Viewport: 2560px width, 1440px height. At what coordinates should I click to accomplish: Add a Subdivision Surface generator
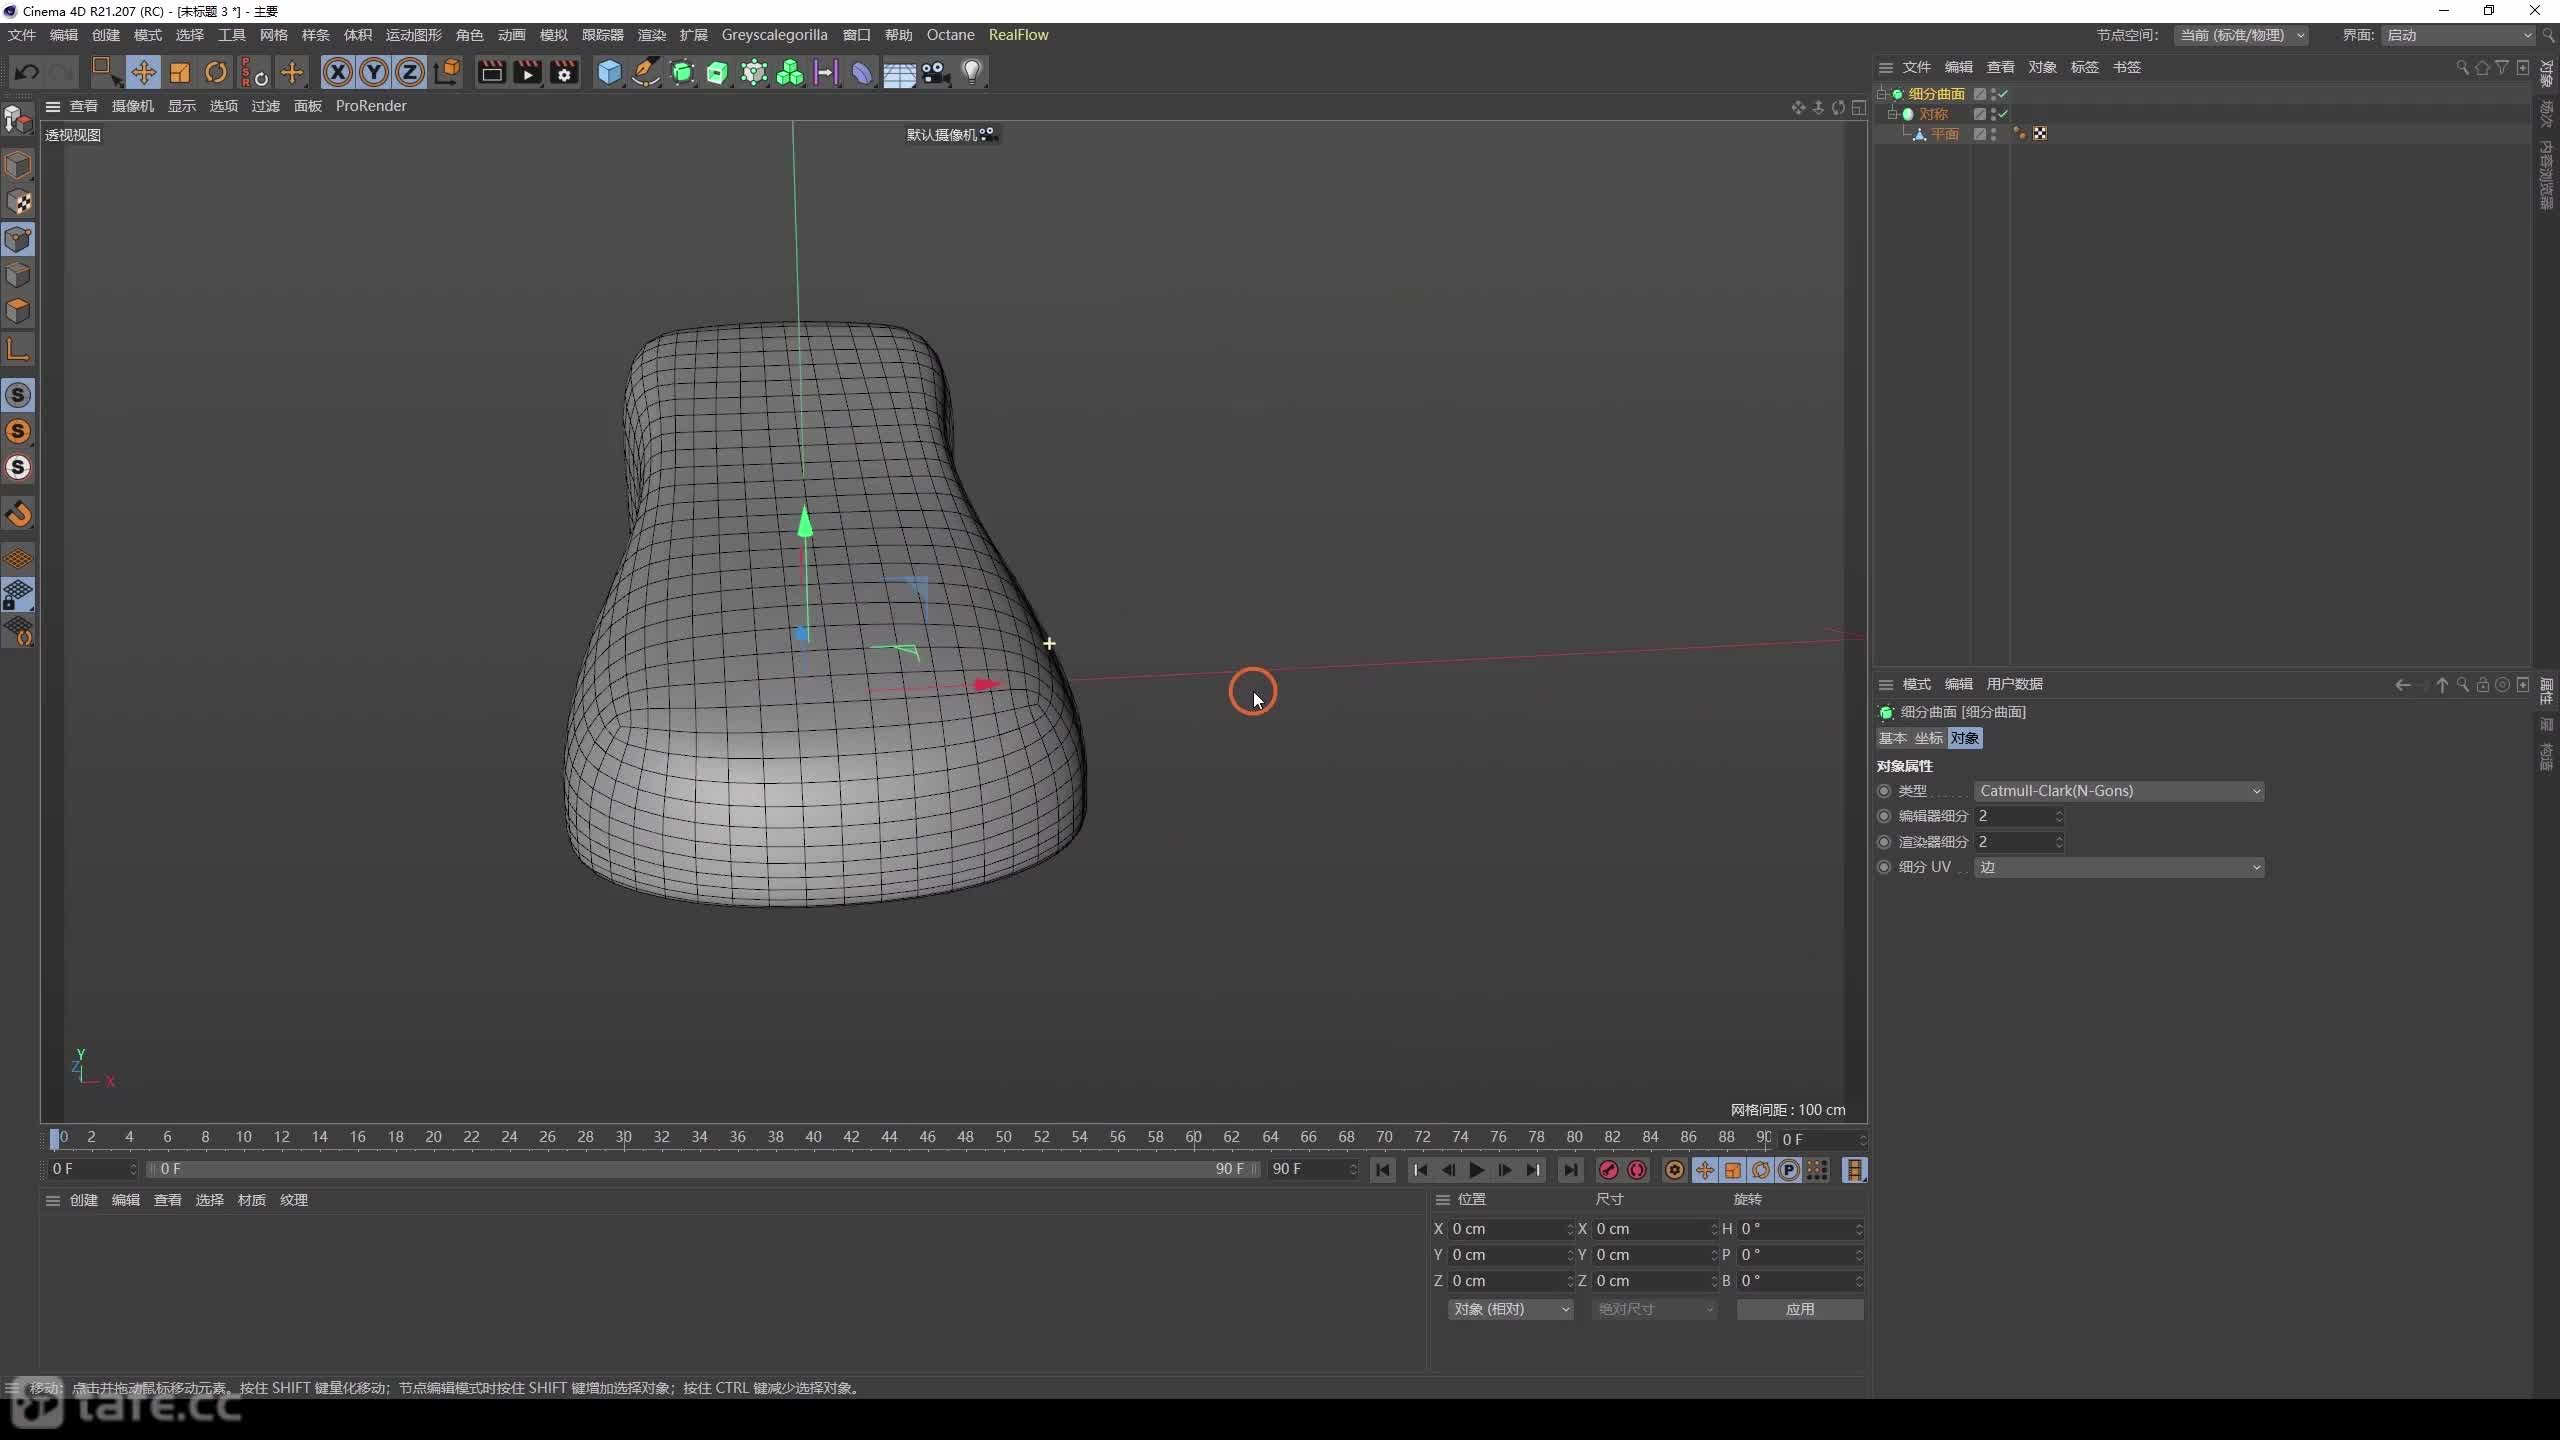pyautogui.click(x=682, y=72)
